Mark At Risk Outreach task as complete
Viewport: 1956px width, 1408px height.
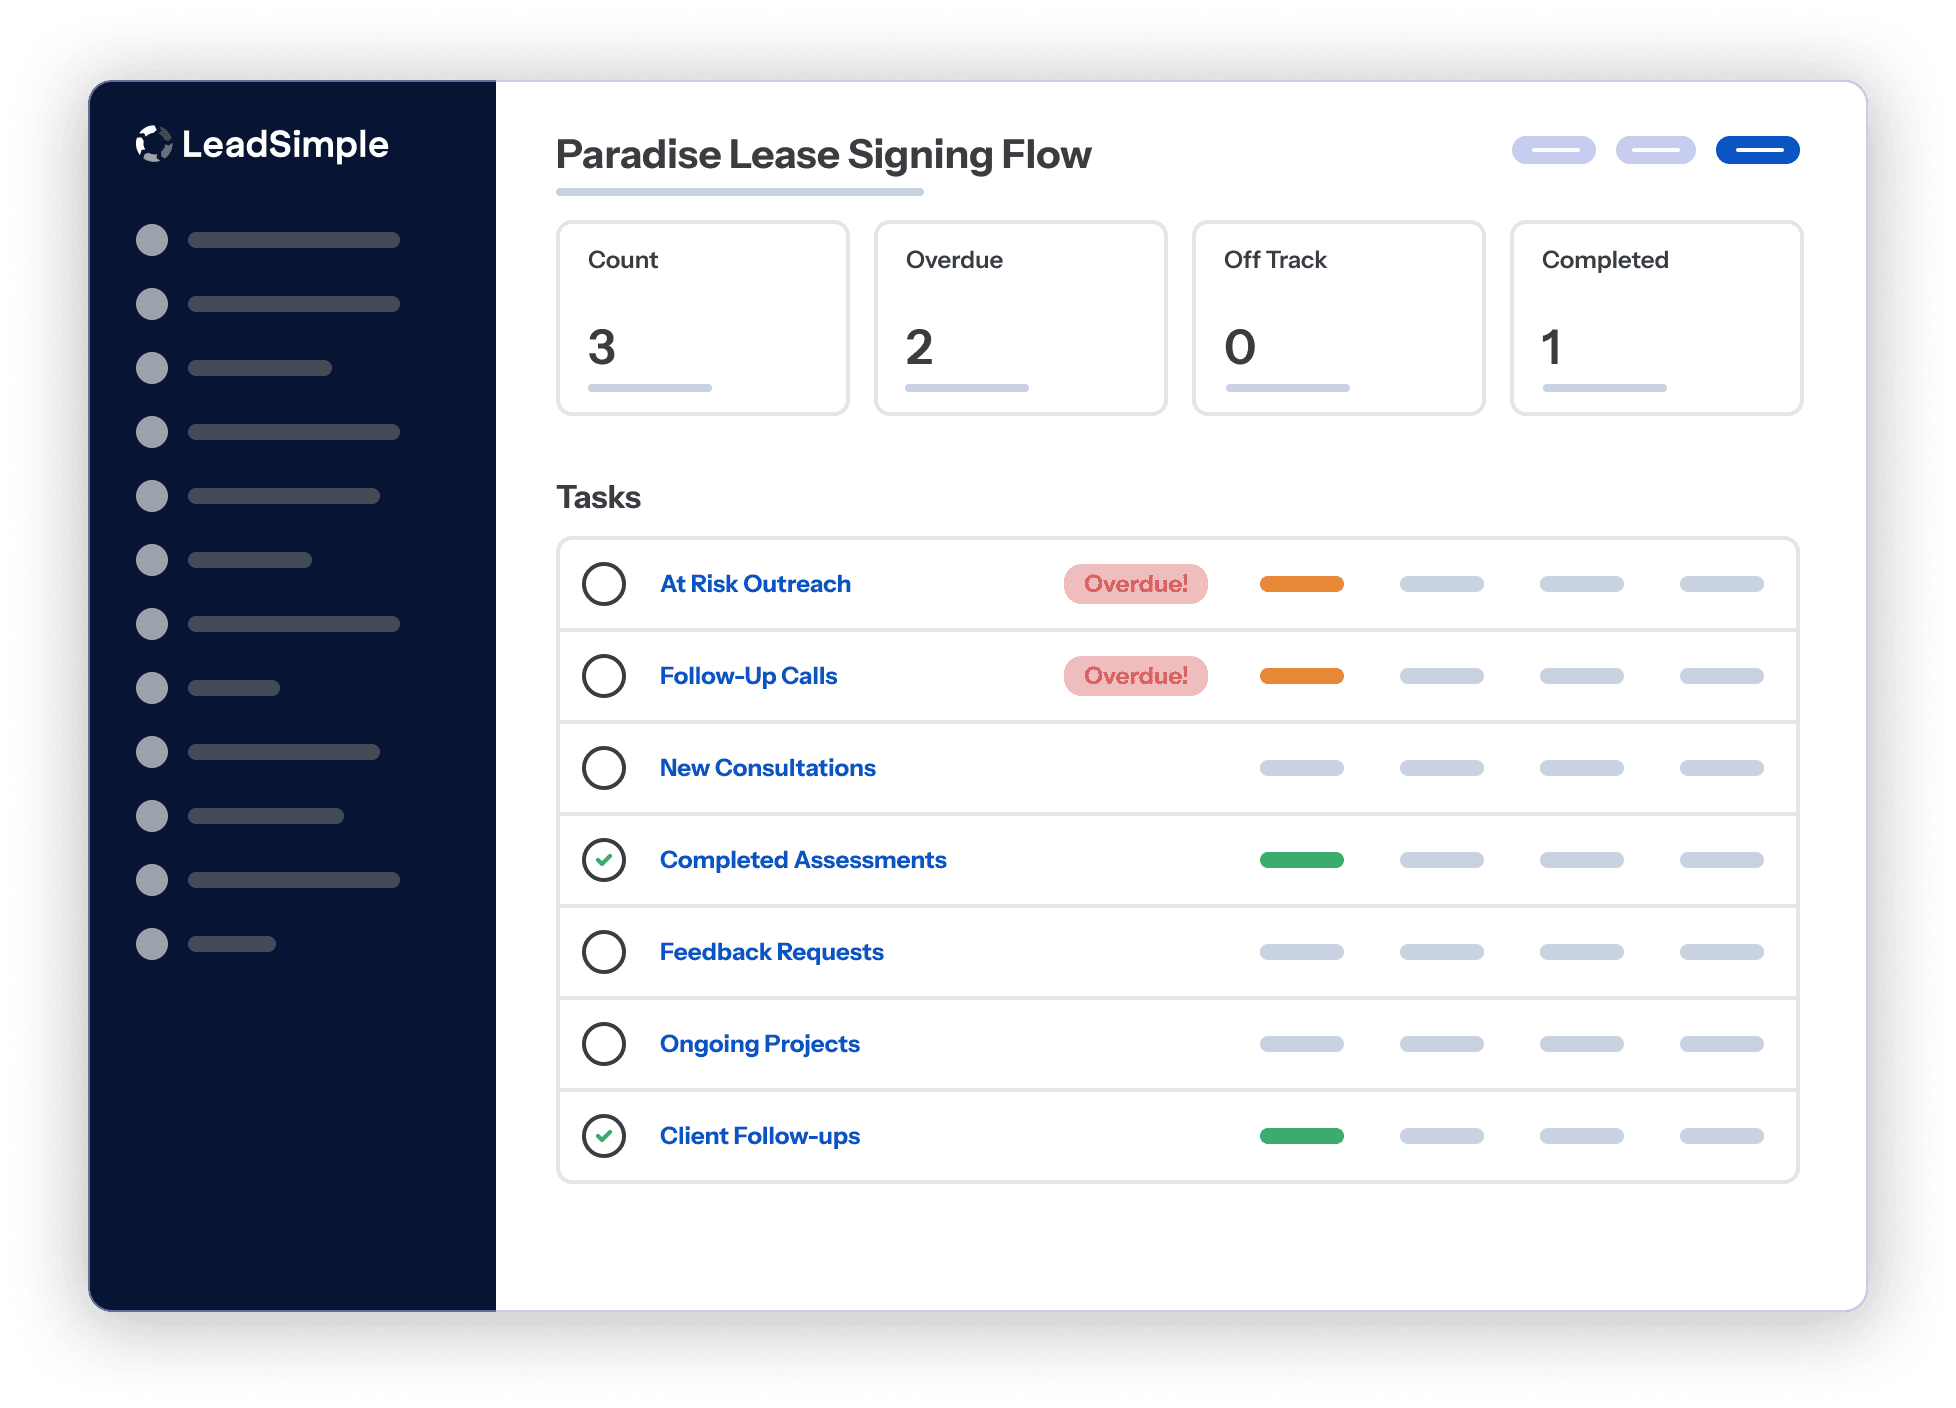604,584
